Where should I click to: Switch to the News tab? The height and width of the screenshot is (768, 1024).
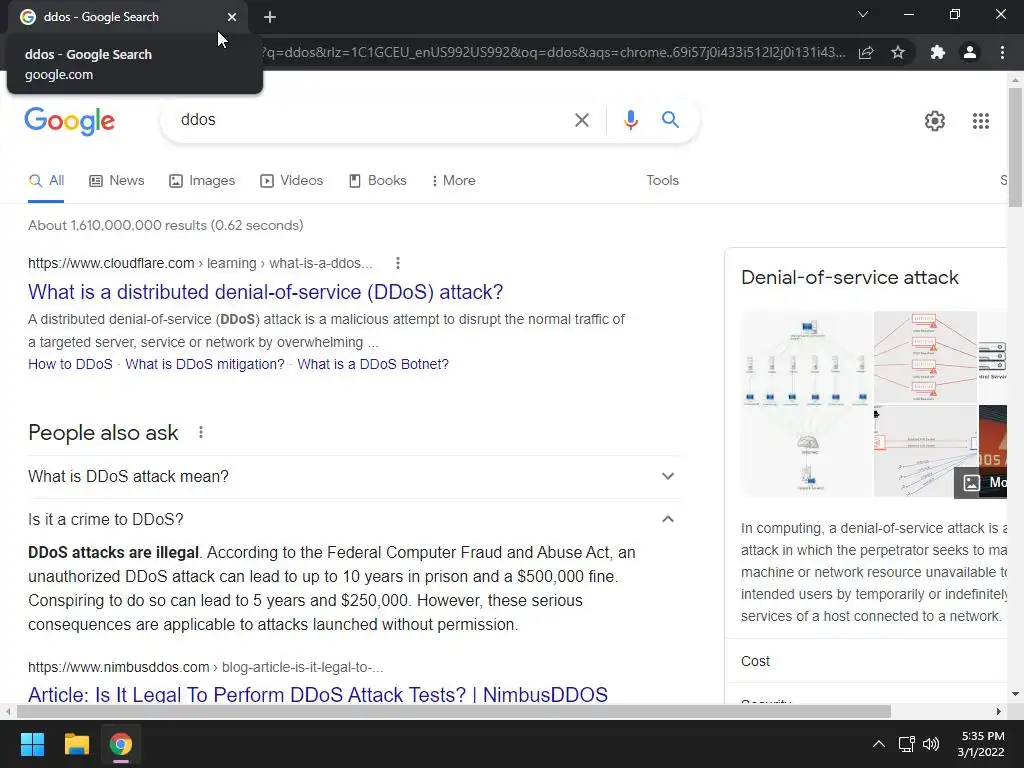coord(117,181)
